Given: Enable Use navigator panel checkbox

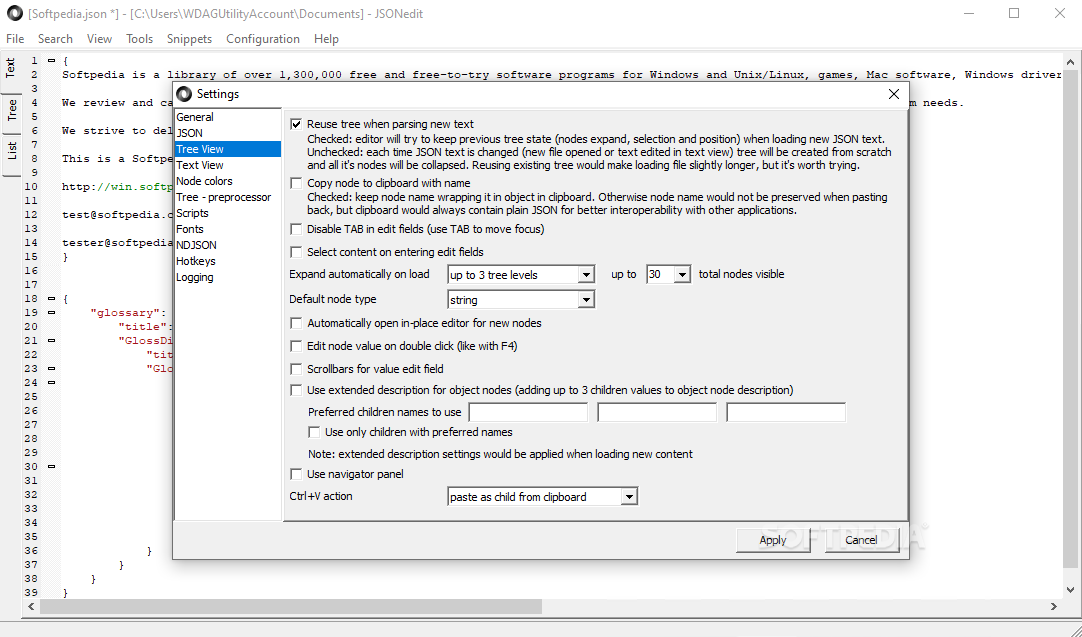Looking at the screenshot, I should tap(296, 474).
